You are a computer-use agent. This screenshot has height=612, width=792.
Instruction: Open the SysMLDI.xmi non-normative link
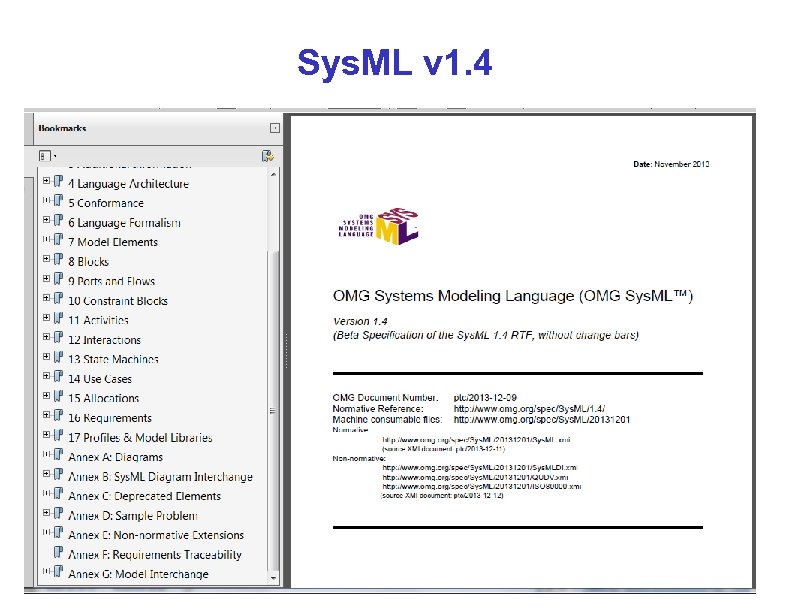pos(479,468)
